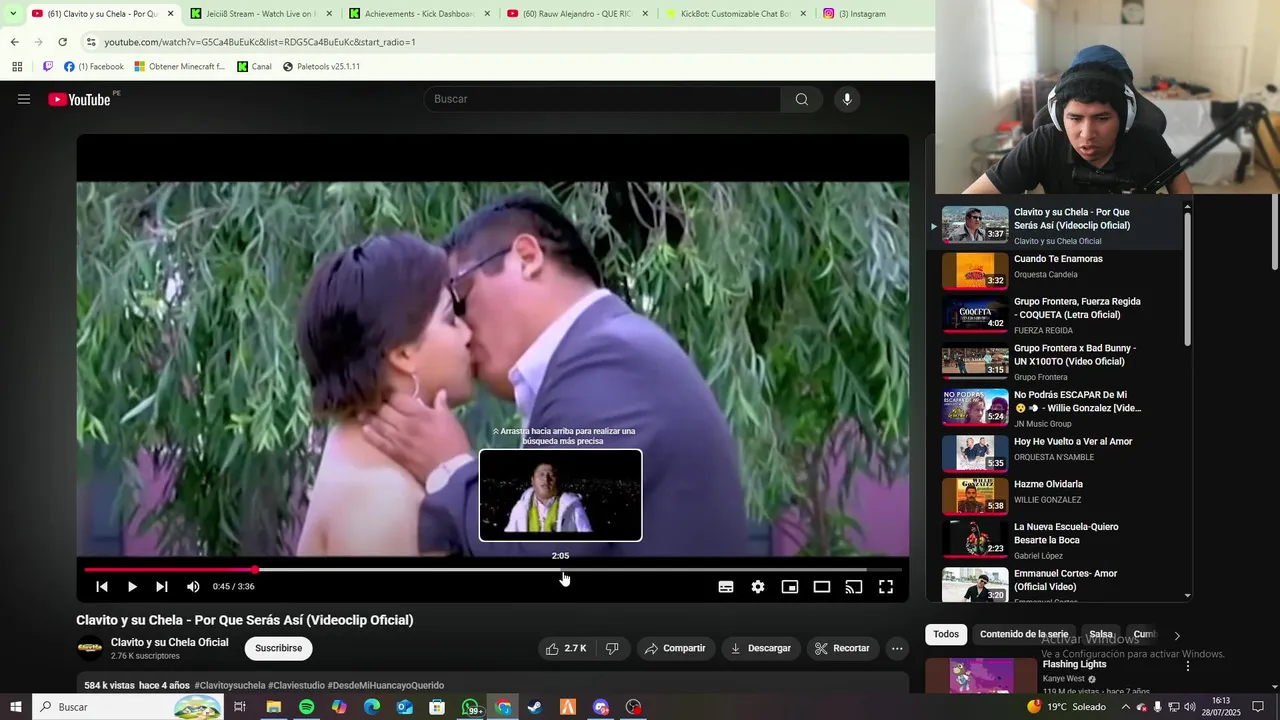Image resolution: width=1280 pixels, height=720 pixels.
Task: Click the address bar URL
Action: (x=260, y=42)
